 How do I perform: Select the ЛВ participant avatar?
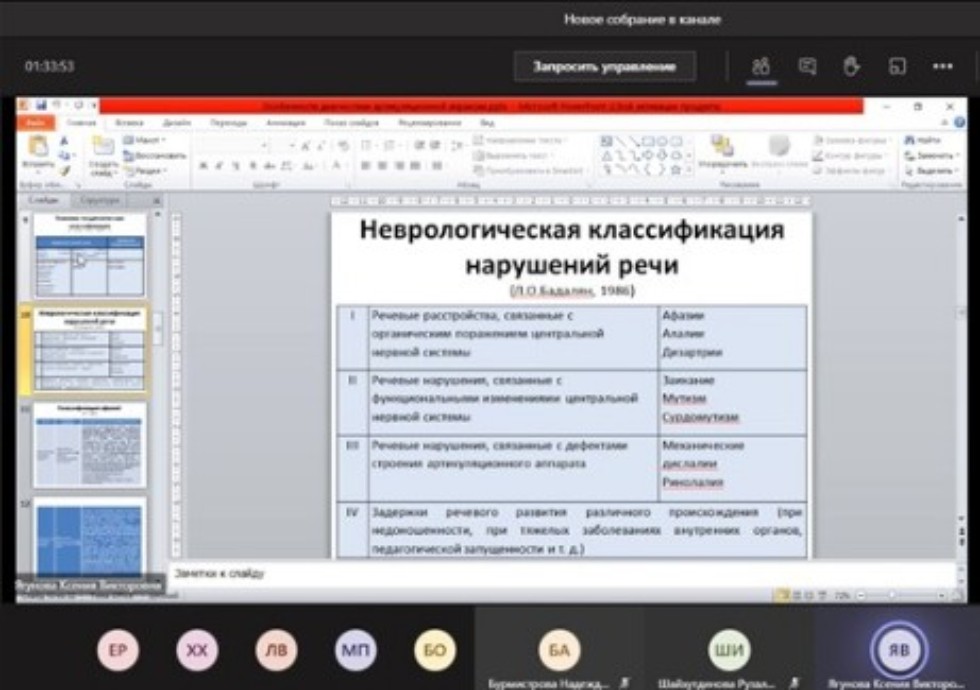pyautogui.click(x=276, y=651)
